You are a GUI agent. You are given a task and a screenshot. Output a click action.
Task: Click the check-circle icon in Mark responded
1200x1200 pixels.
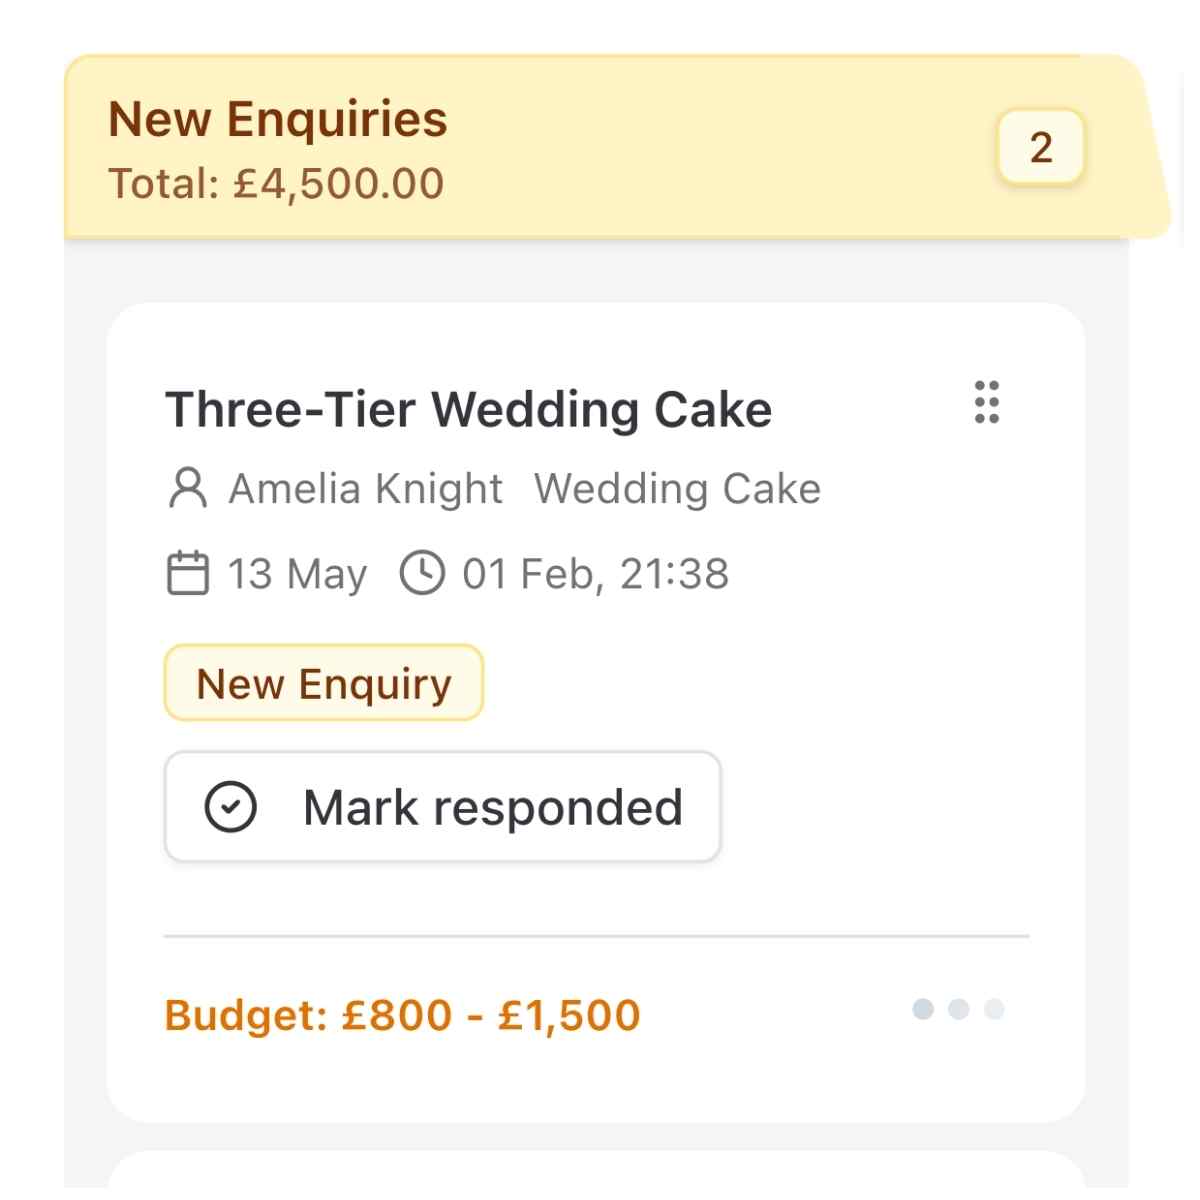[x=231, y=807]
